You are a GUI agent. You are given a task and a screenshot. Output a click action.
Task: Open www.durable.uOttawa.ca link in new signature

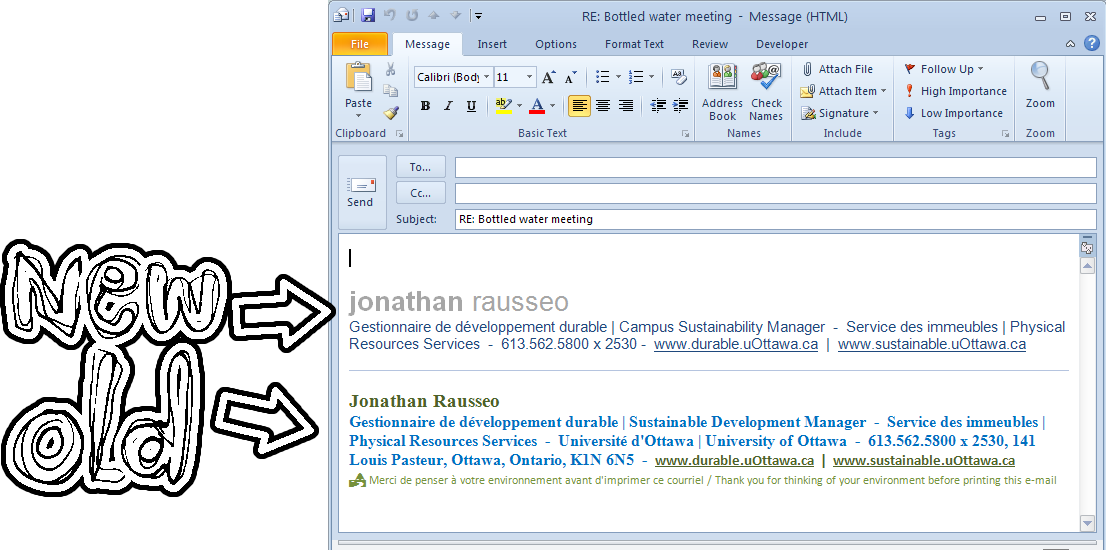(736, 345)
